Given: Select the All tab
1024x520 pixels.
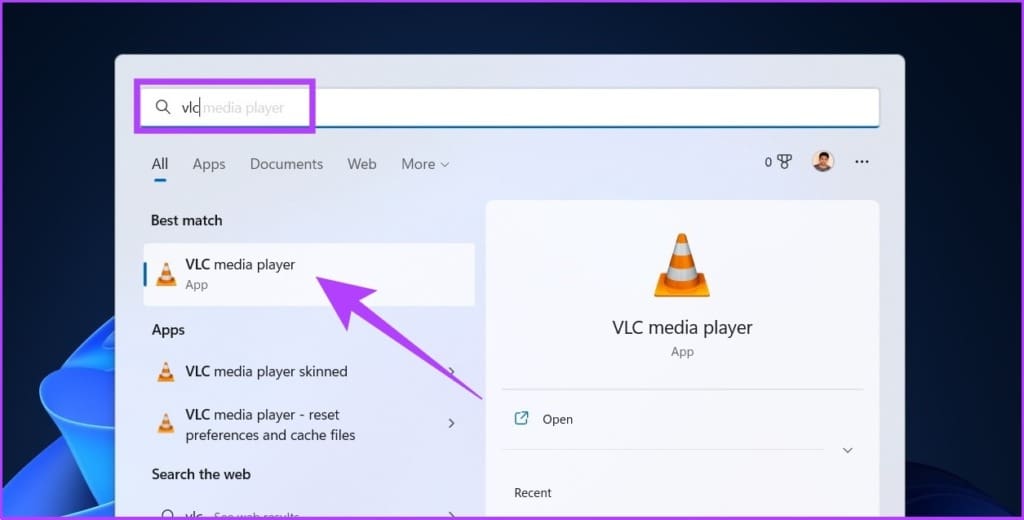Looking at the screenshot, I should (160, 164).
